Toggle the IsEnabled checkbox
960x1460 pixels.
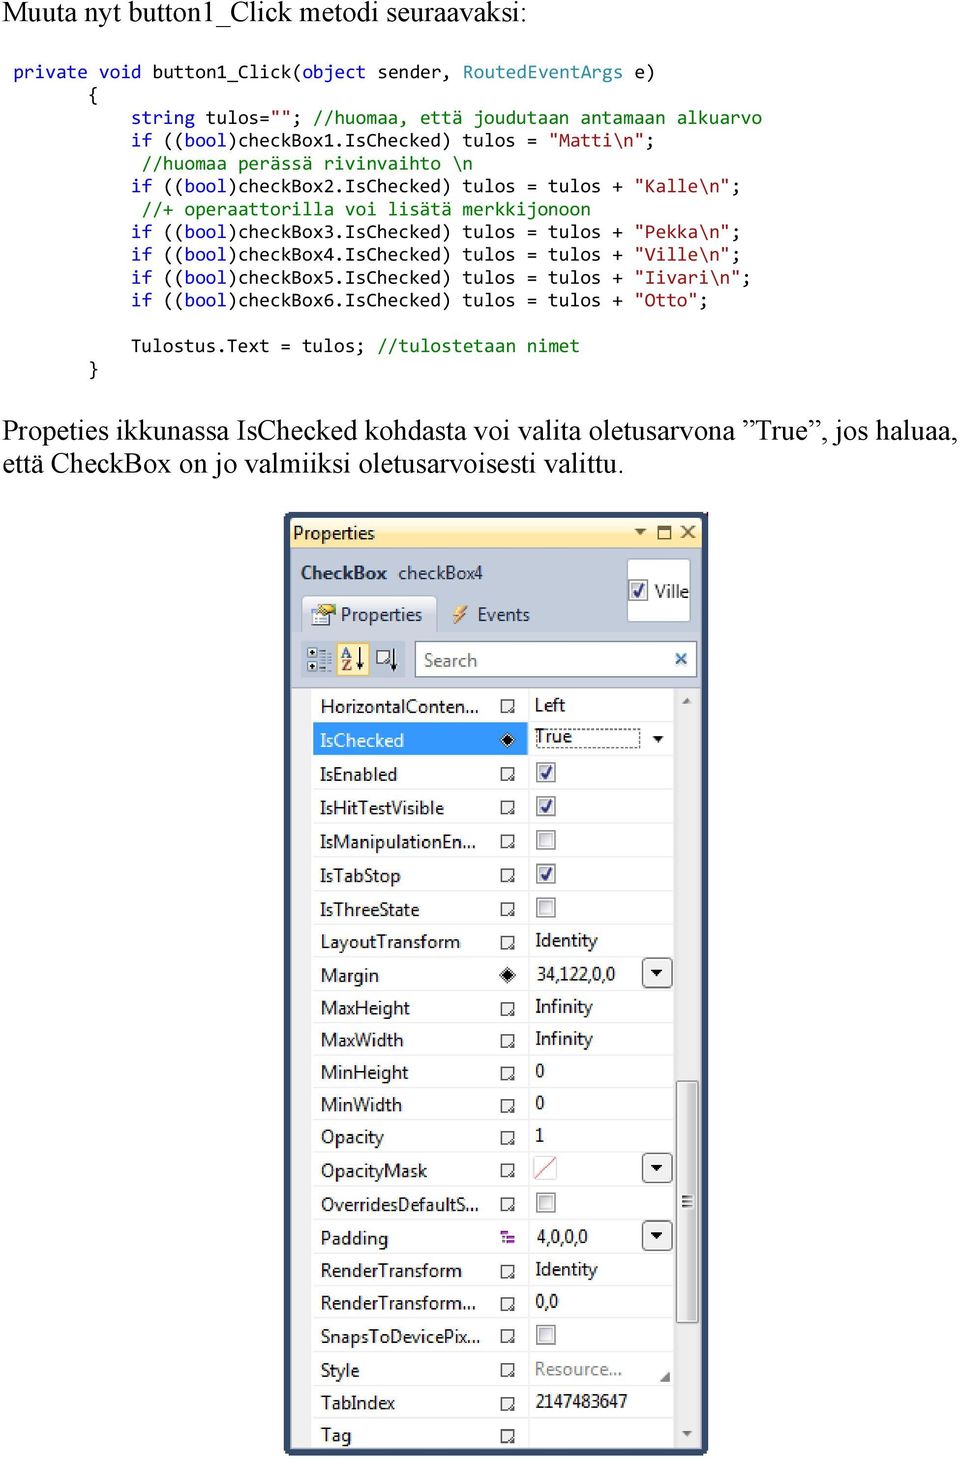point(546,773)
